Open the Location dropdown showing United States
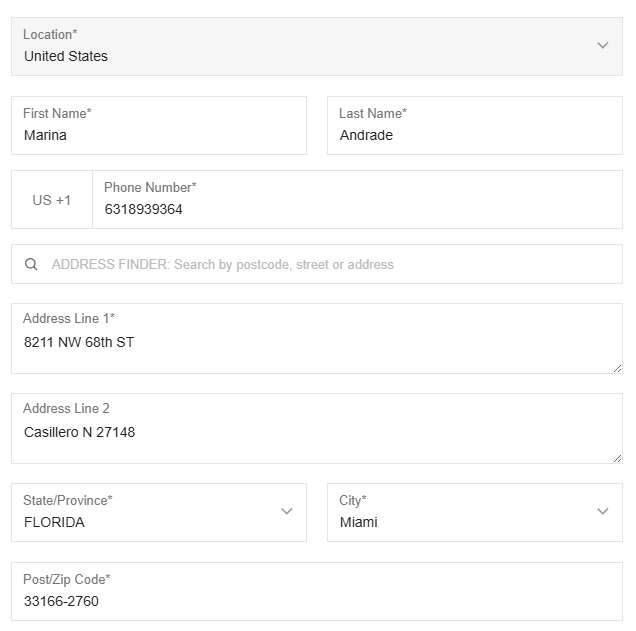The image size is (636, 631). pyautogui.click(x=300, y=47)
